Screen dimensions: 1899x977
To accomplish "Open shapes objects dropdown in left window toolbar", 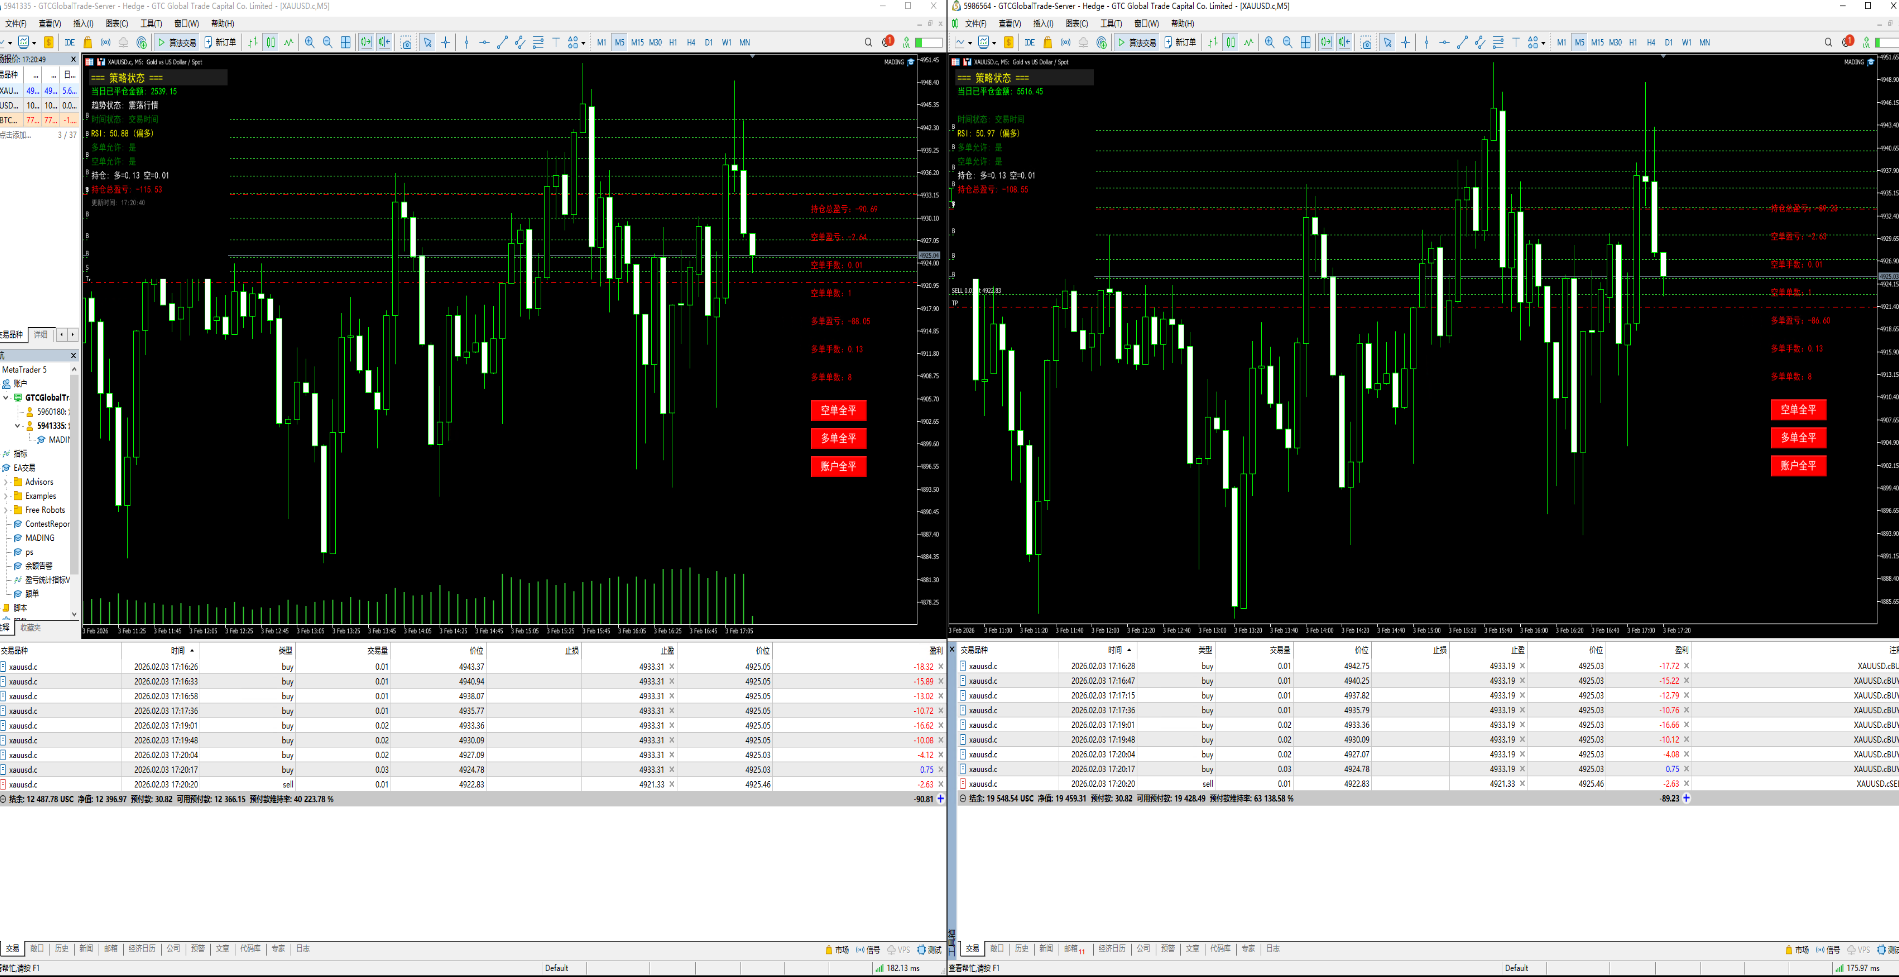I will (x=583, y=43).
